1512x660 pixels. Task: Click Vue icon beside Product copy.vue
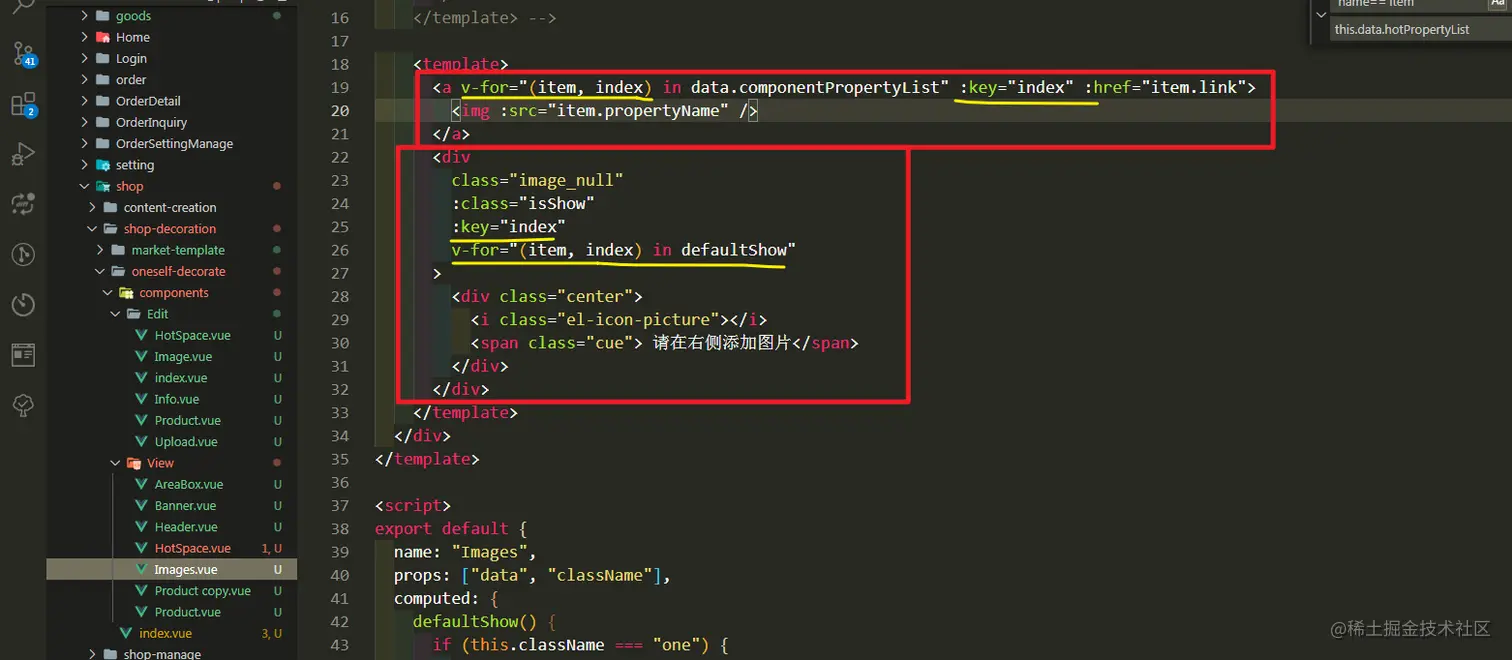(141, 591)
